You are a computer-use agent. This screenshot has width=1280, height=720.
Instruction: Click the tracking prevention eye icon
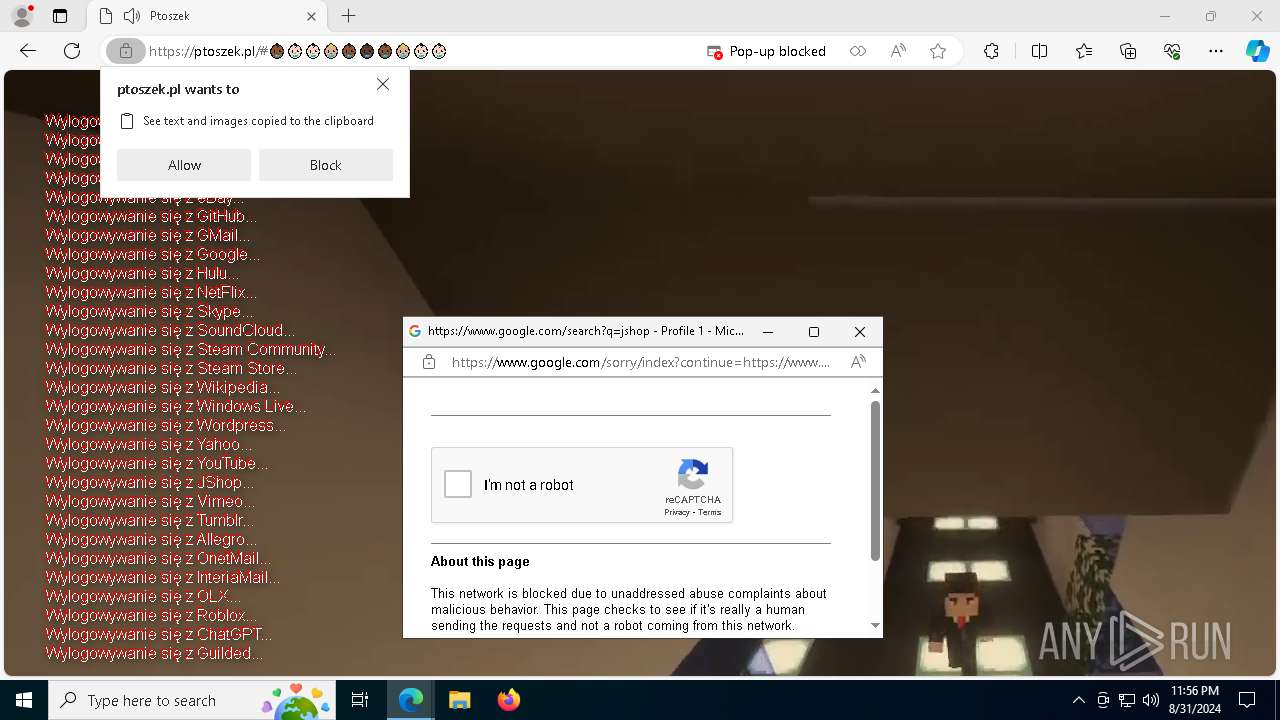(x=858, y=51)
